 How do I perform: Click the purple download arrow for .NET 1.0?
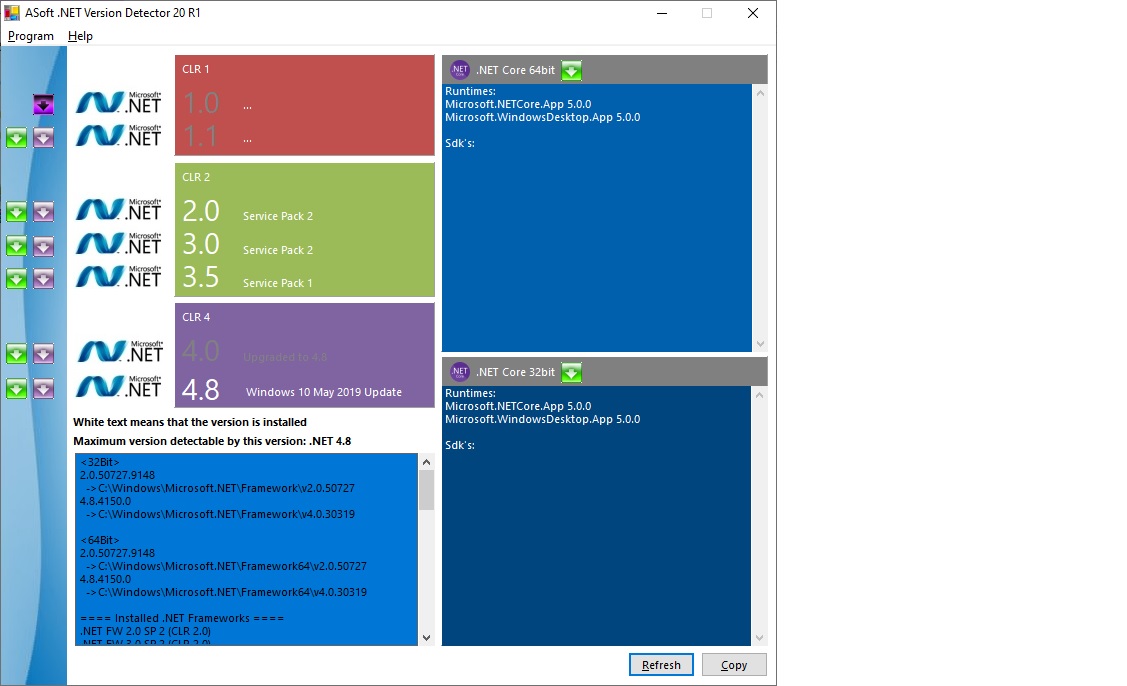pyautogui.click(x=43, y=105)
